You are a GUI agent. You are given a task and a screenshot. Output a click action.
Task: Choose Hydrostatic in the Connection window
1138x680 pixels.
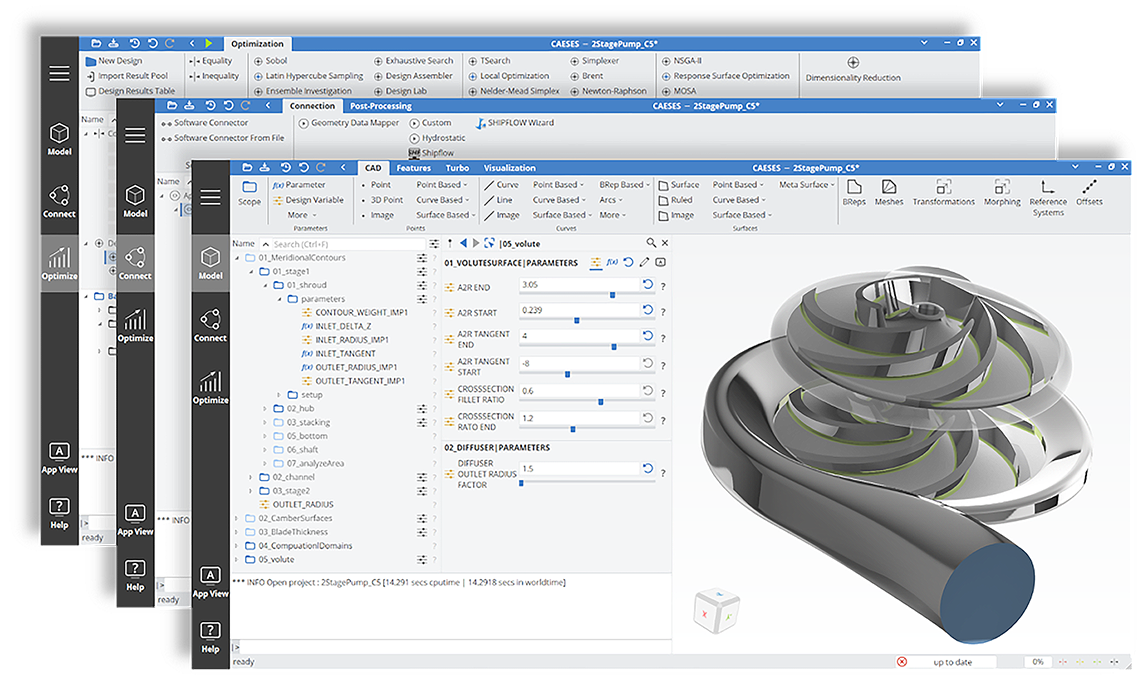click(438, 138)
